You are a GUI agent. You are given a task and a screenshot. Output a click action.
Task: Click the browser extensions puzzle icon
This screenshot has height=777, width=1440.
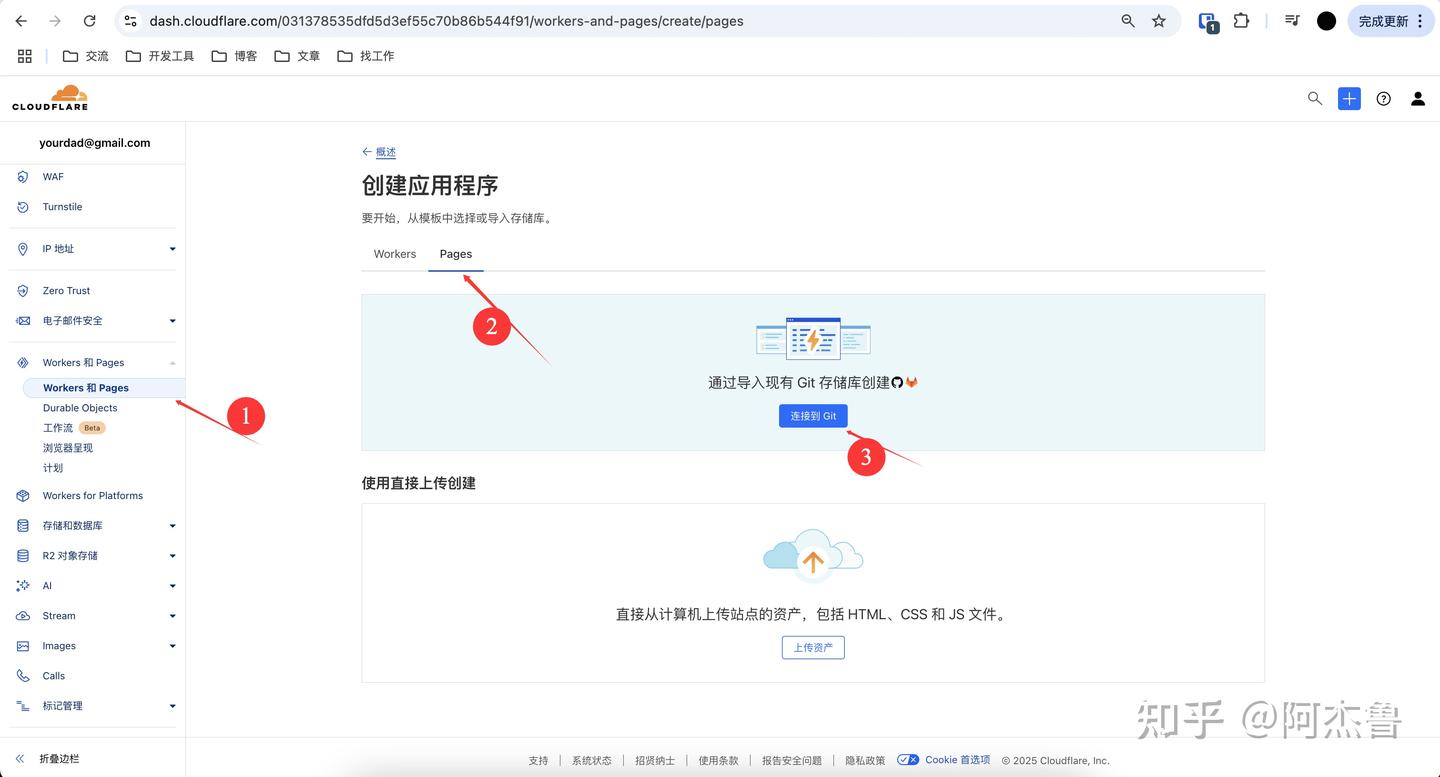(x=1241, y=20)
